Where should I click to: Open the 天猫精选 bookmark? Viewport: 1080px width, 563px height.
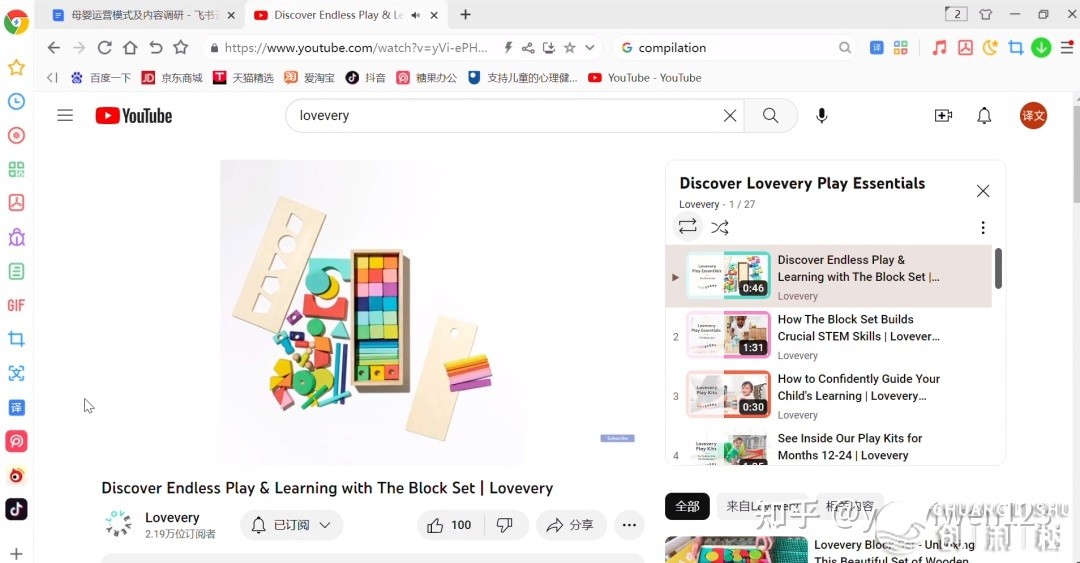coord(242,78)
